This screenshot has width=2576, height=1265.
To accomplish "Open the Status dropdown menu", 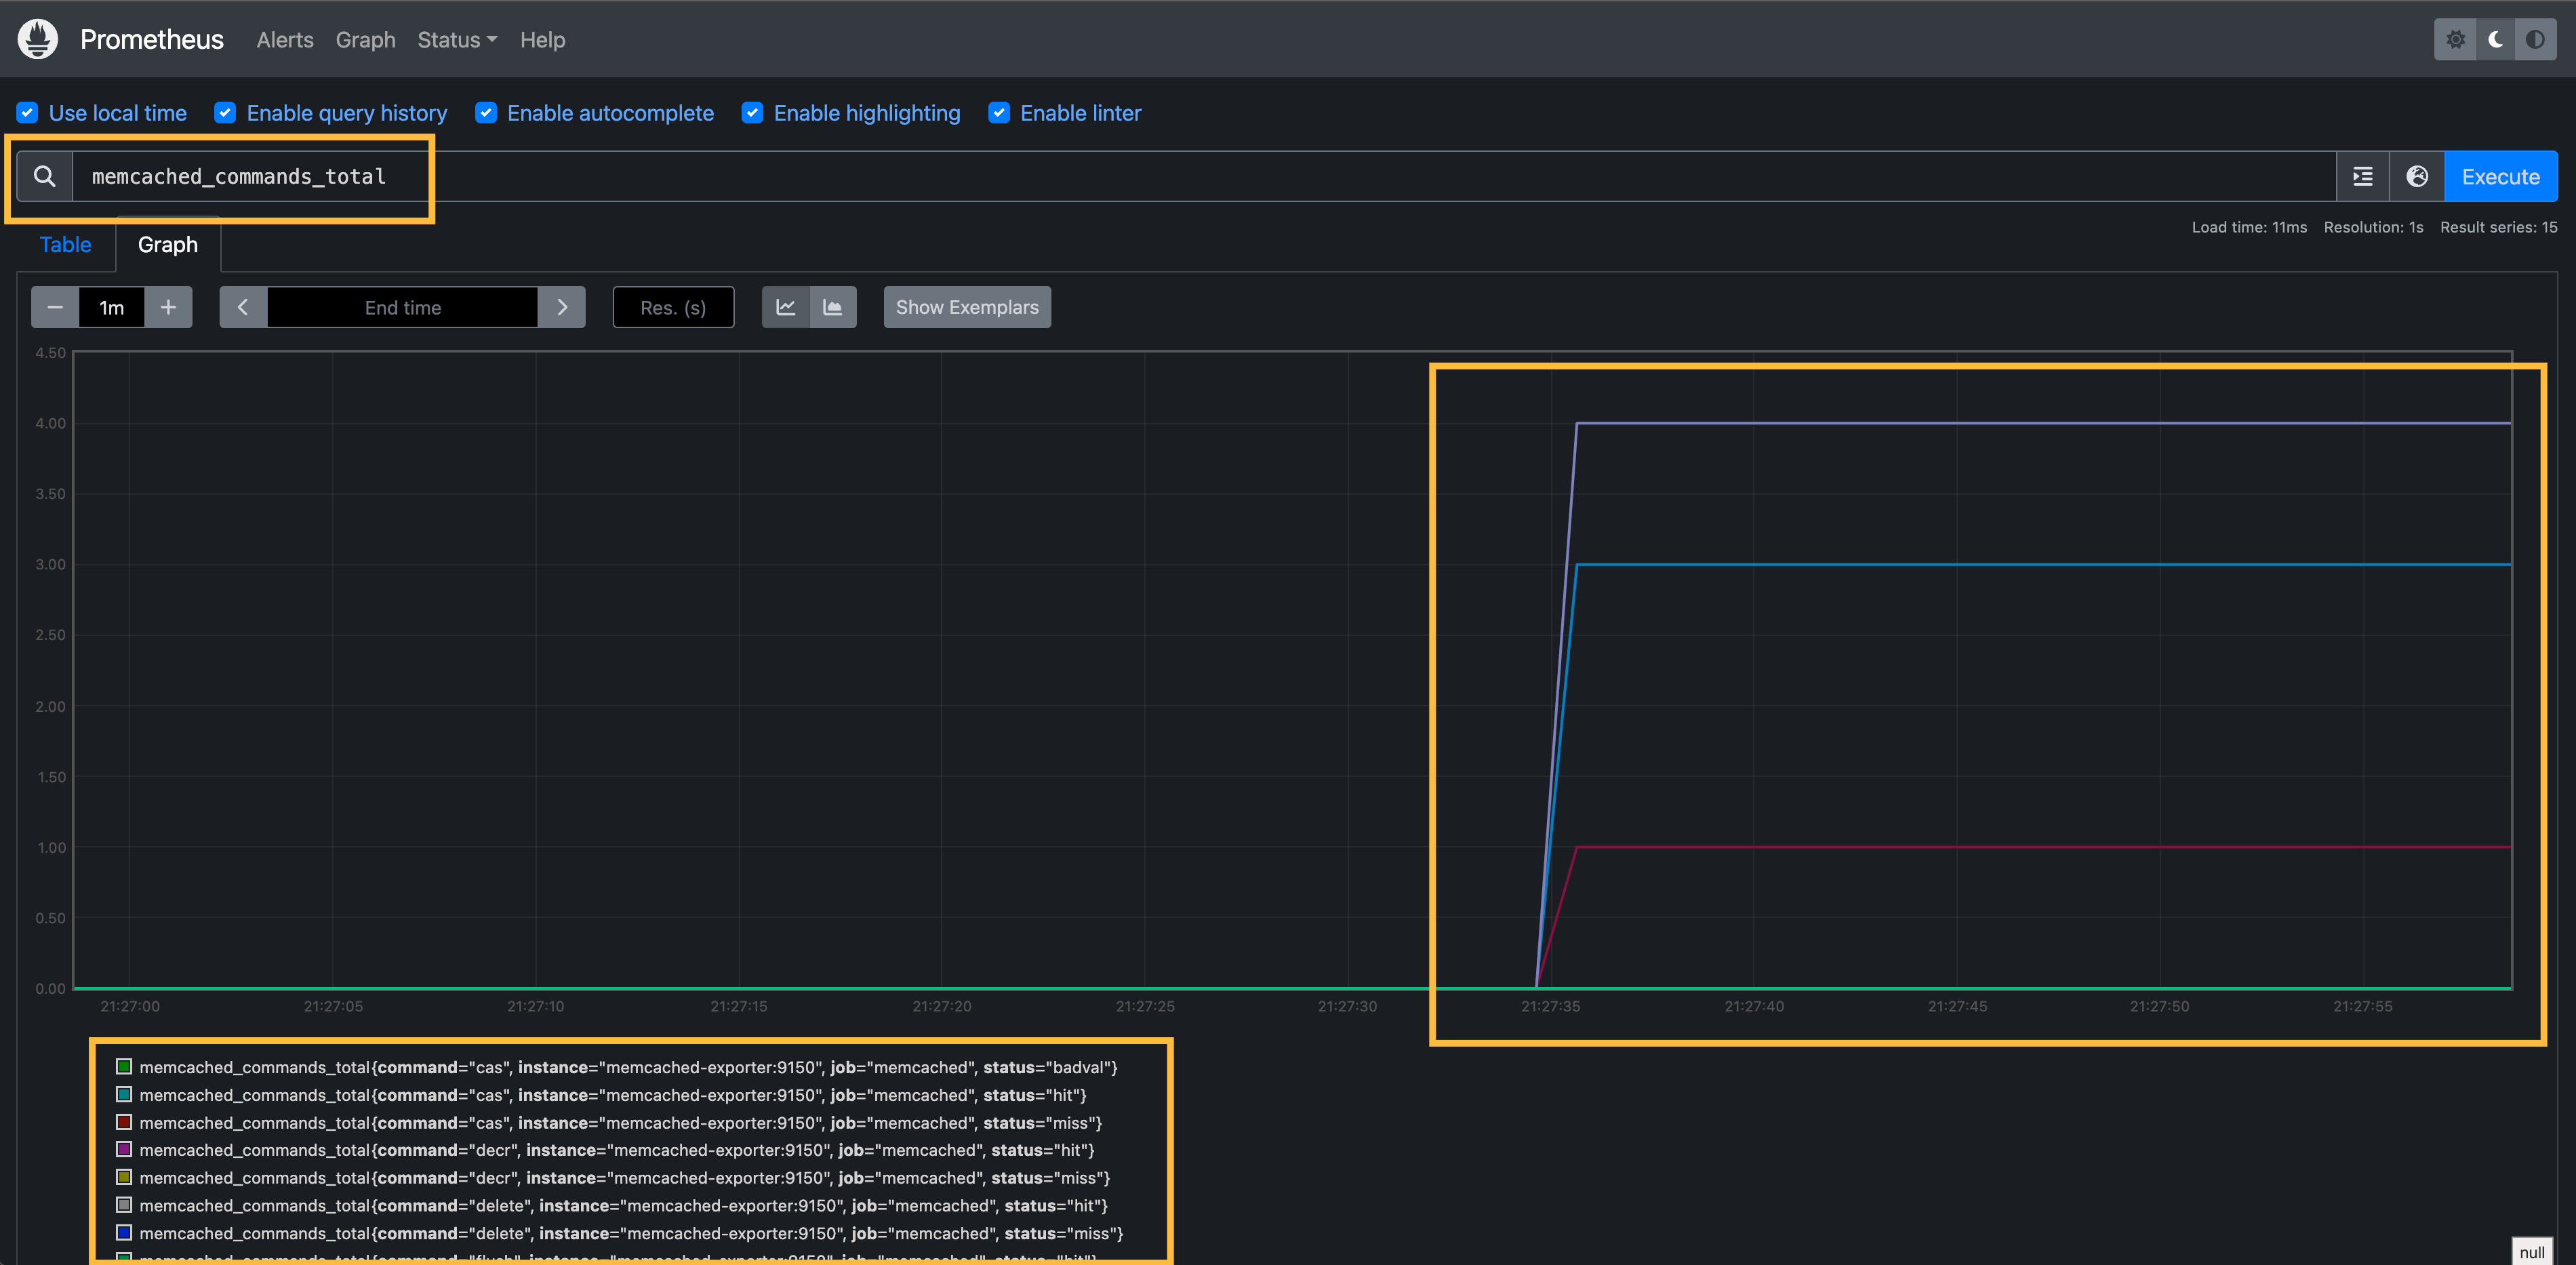I will pos(456,40).
